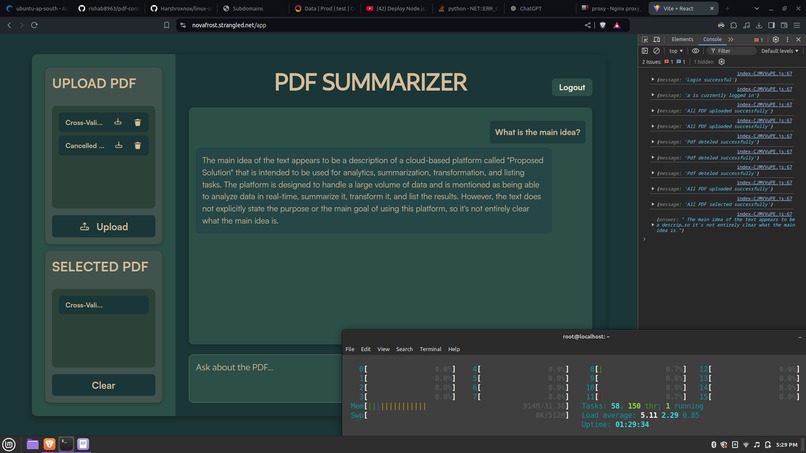Screen dimensions: 806x453
Task: Open the terminal Help menu
Action: click(454, 349)
